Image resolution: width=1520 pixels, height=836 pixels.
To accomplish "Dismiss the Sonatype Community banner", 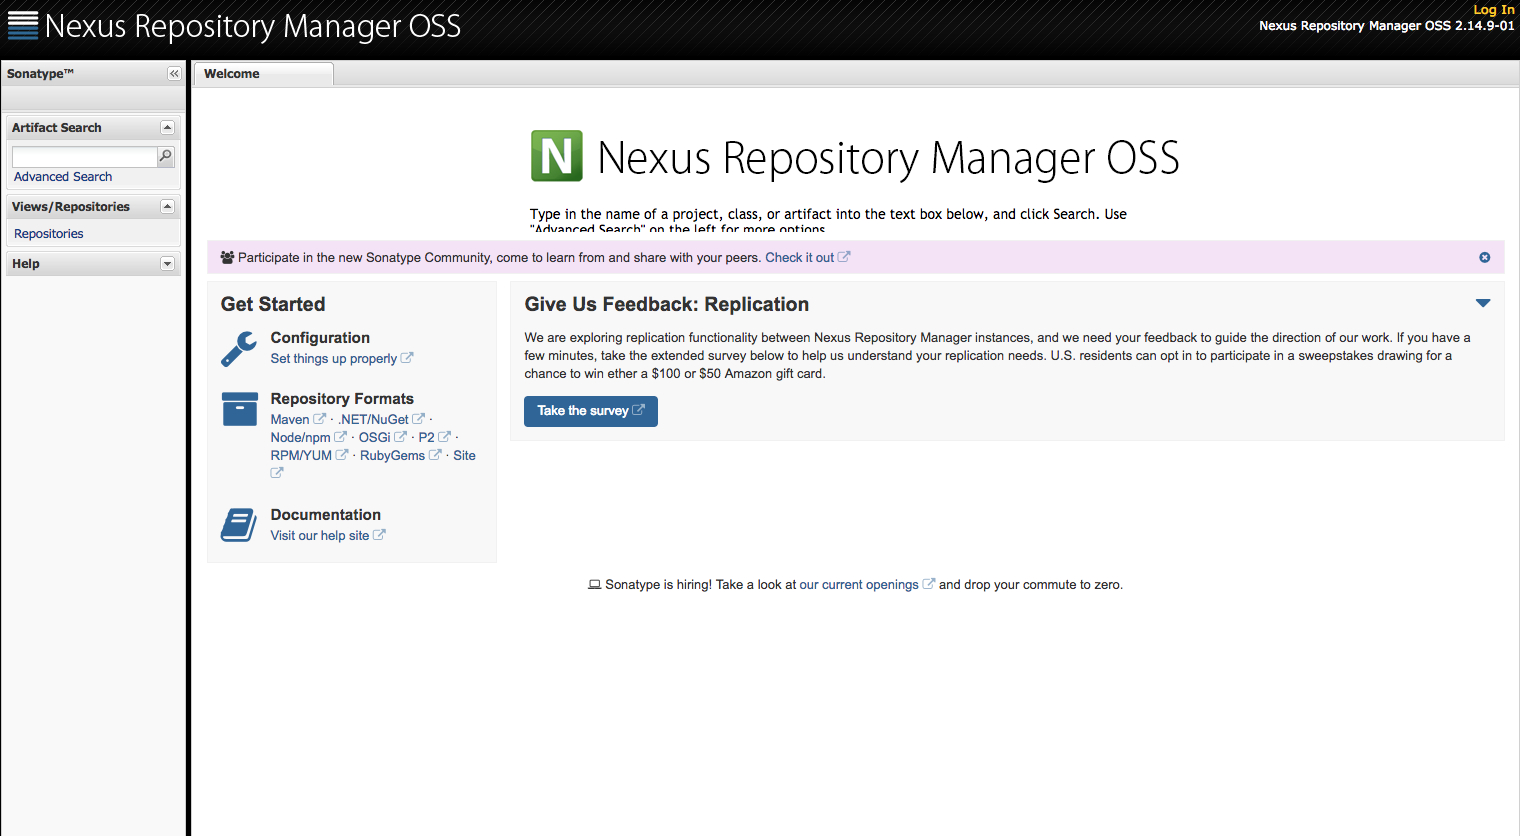I will click(x=1485, y=257).
